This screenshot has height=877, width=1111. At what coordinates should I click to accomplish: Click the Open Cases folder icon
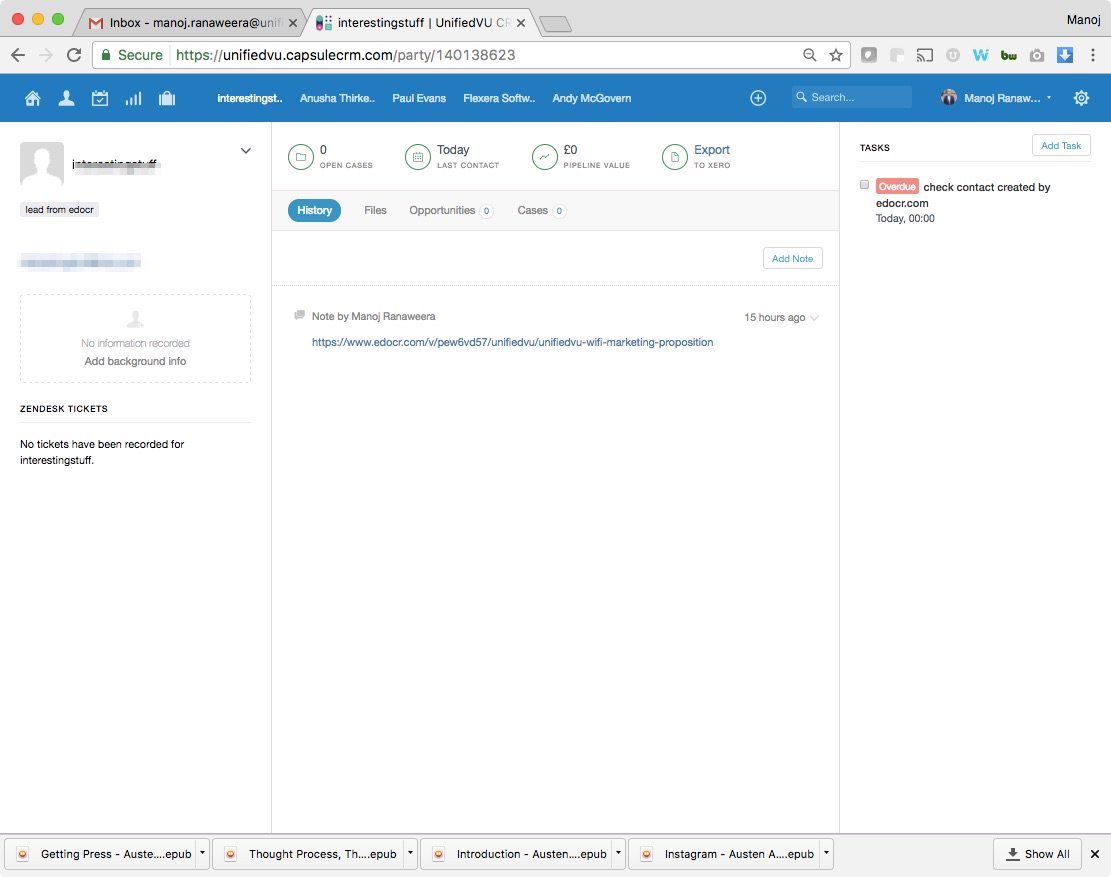tap(300, 157)
